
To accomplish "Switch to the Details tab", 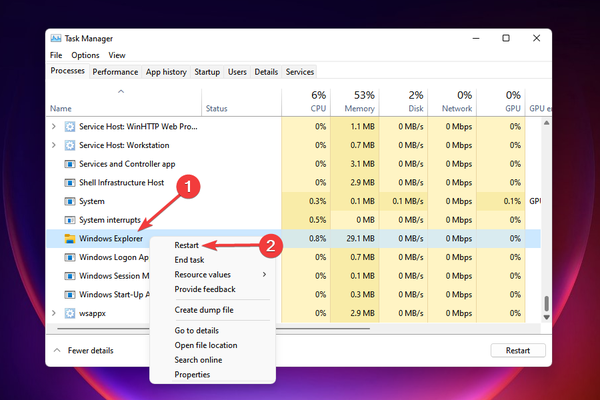I will pyautogui.click(x=266, y=72).
